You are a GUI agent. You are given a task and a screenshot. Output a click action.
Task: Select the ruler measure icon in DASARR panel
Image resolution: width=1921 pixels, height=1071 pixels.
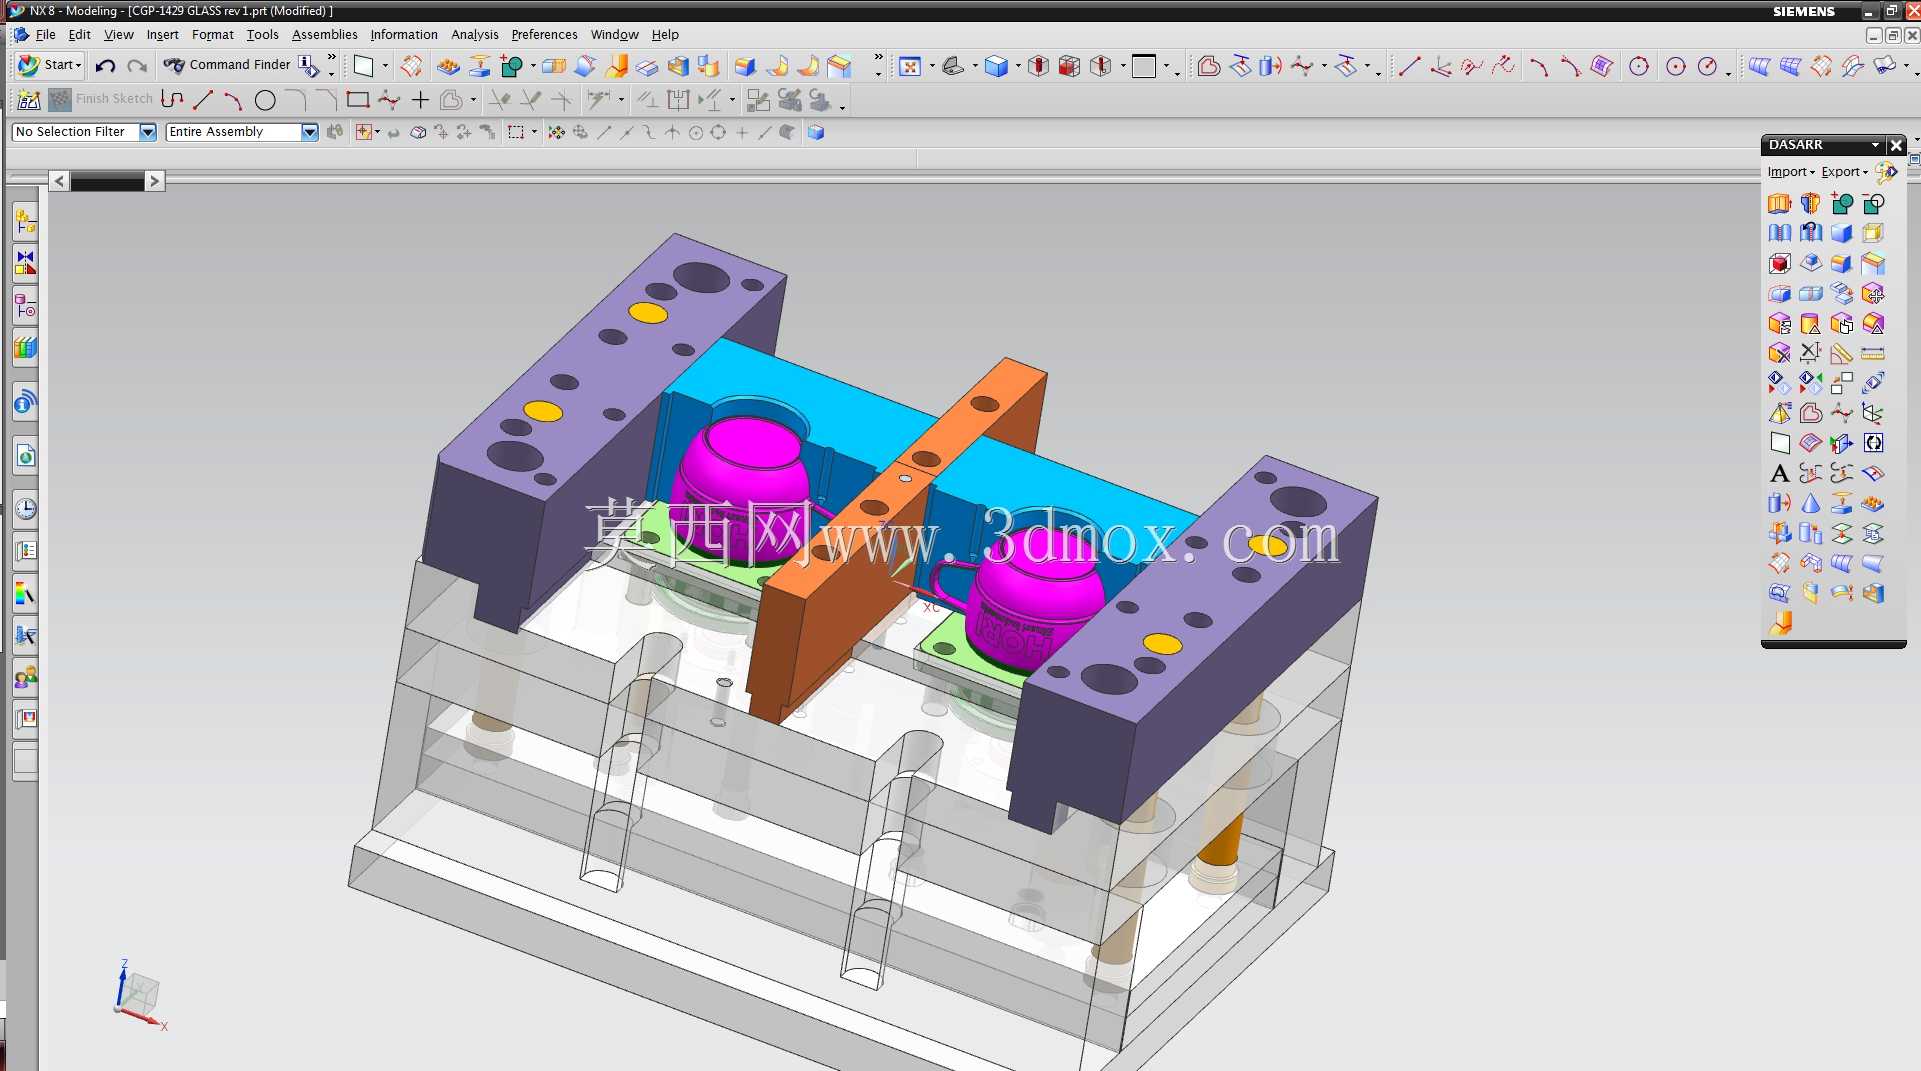click(1873, 354)
